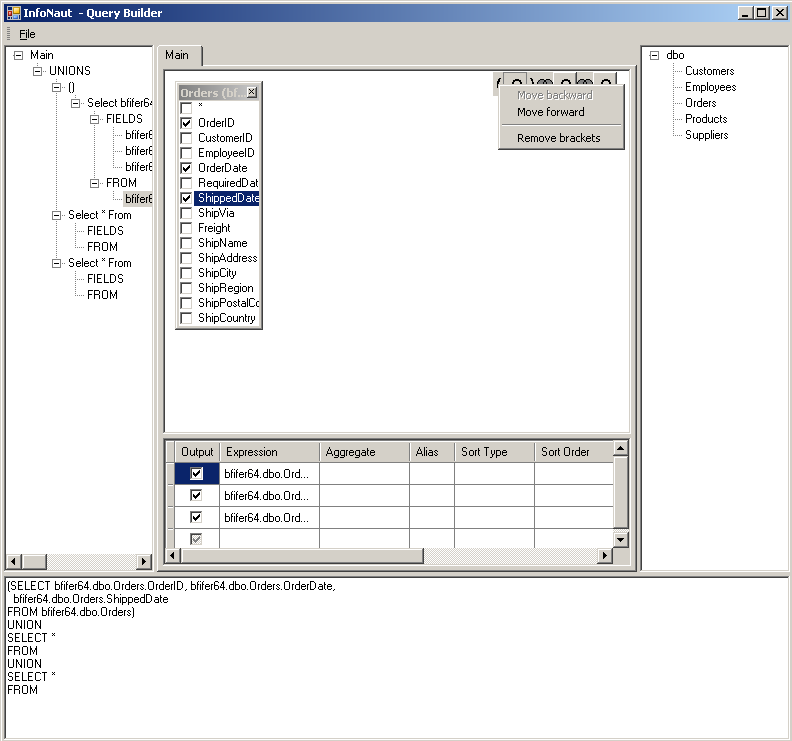Toggle Output checkbox in first grid row
Image resolution: width=792 pixels, height=741 pixels.
(x=196, y=473)
